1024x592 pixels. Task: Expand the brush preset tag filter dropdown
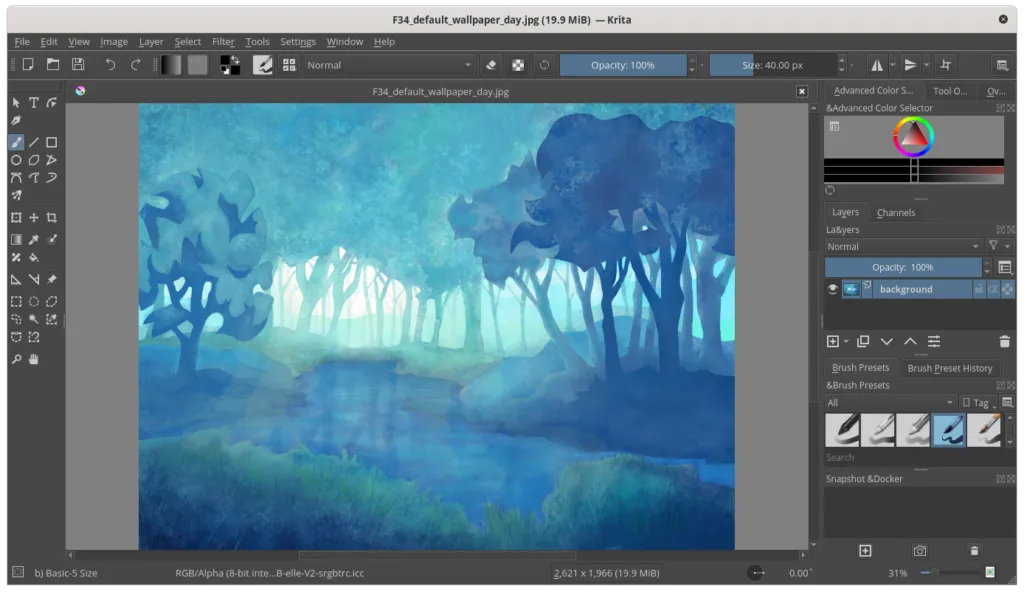889,403
